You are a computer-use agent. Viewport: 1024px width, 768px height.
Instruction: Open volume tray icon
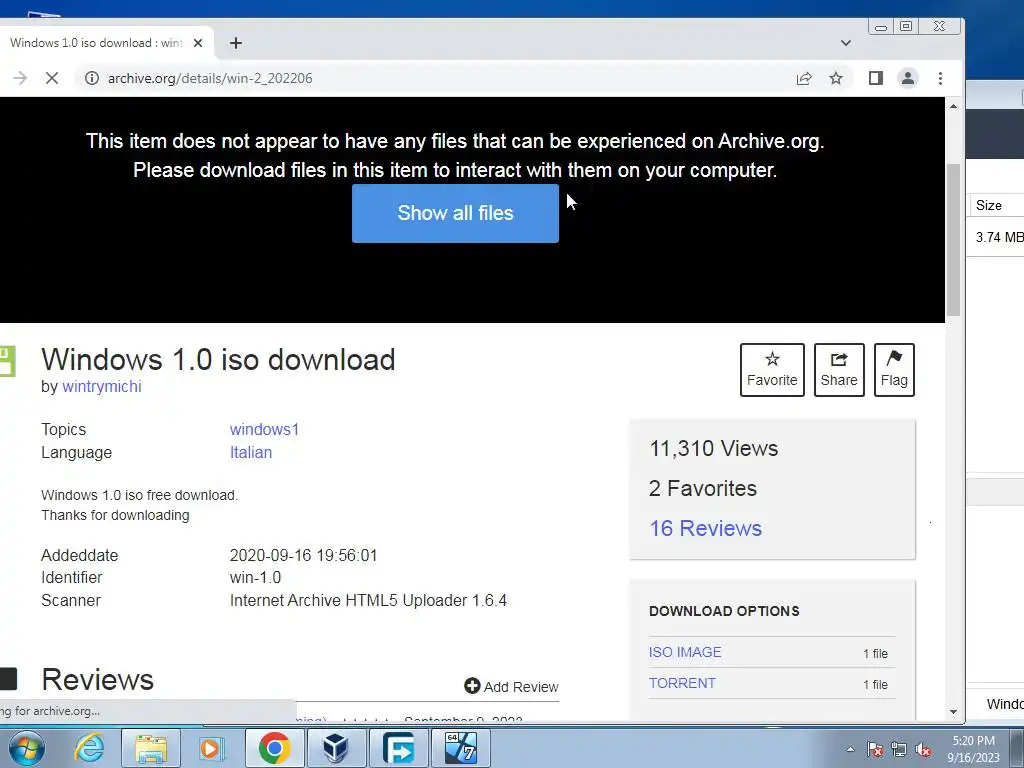tap(923, 749)
